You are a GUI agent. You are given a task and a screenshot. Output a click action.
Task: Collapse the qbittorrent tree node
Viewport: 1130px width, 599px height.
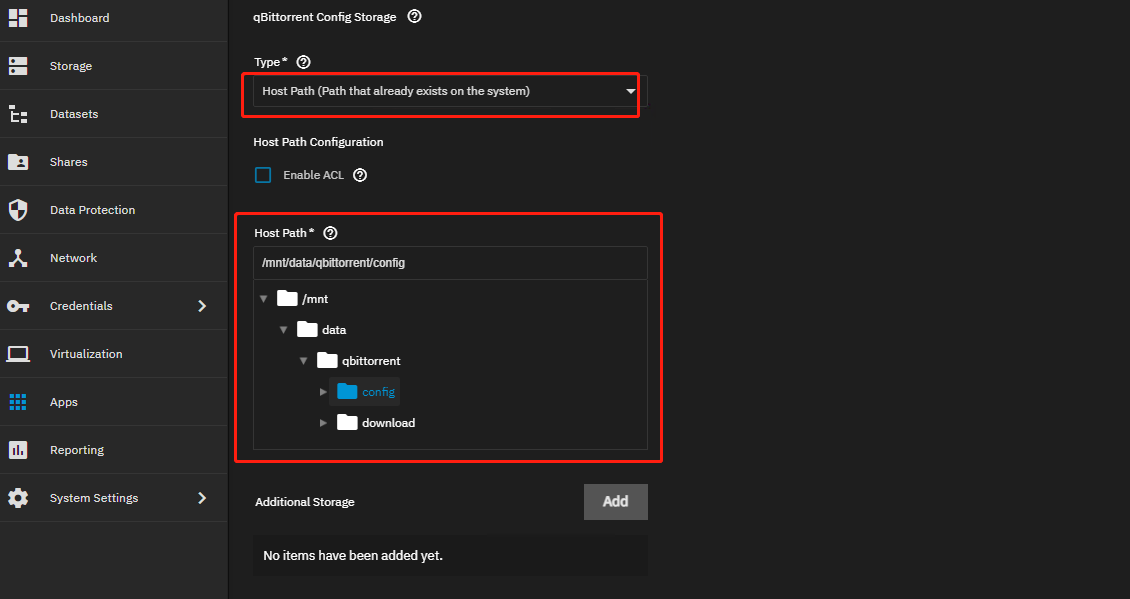(304, 360)
